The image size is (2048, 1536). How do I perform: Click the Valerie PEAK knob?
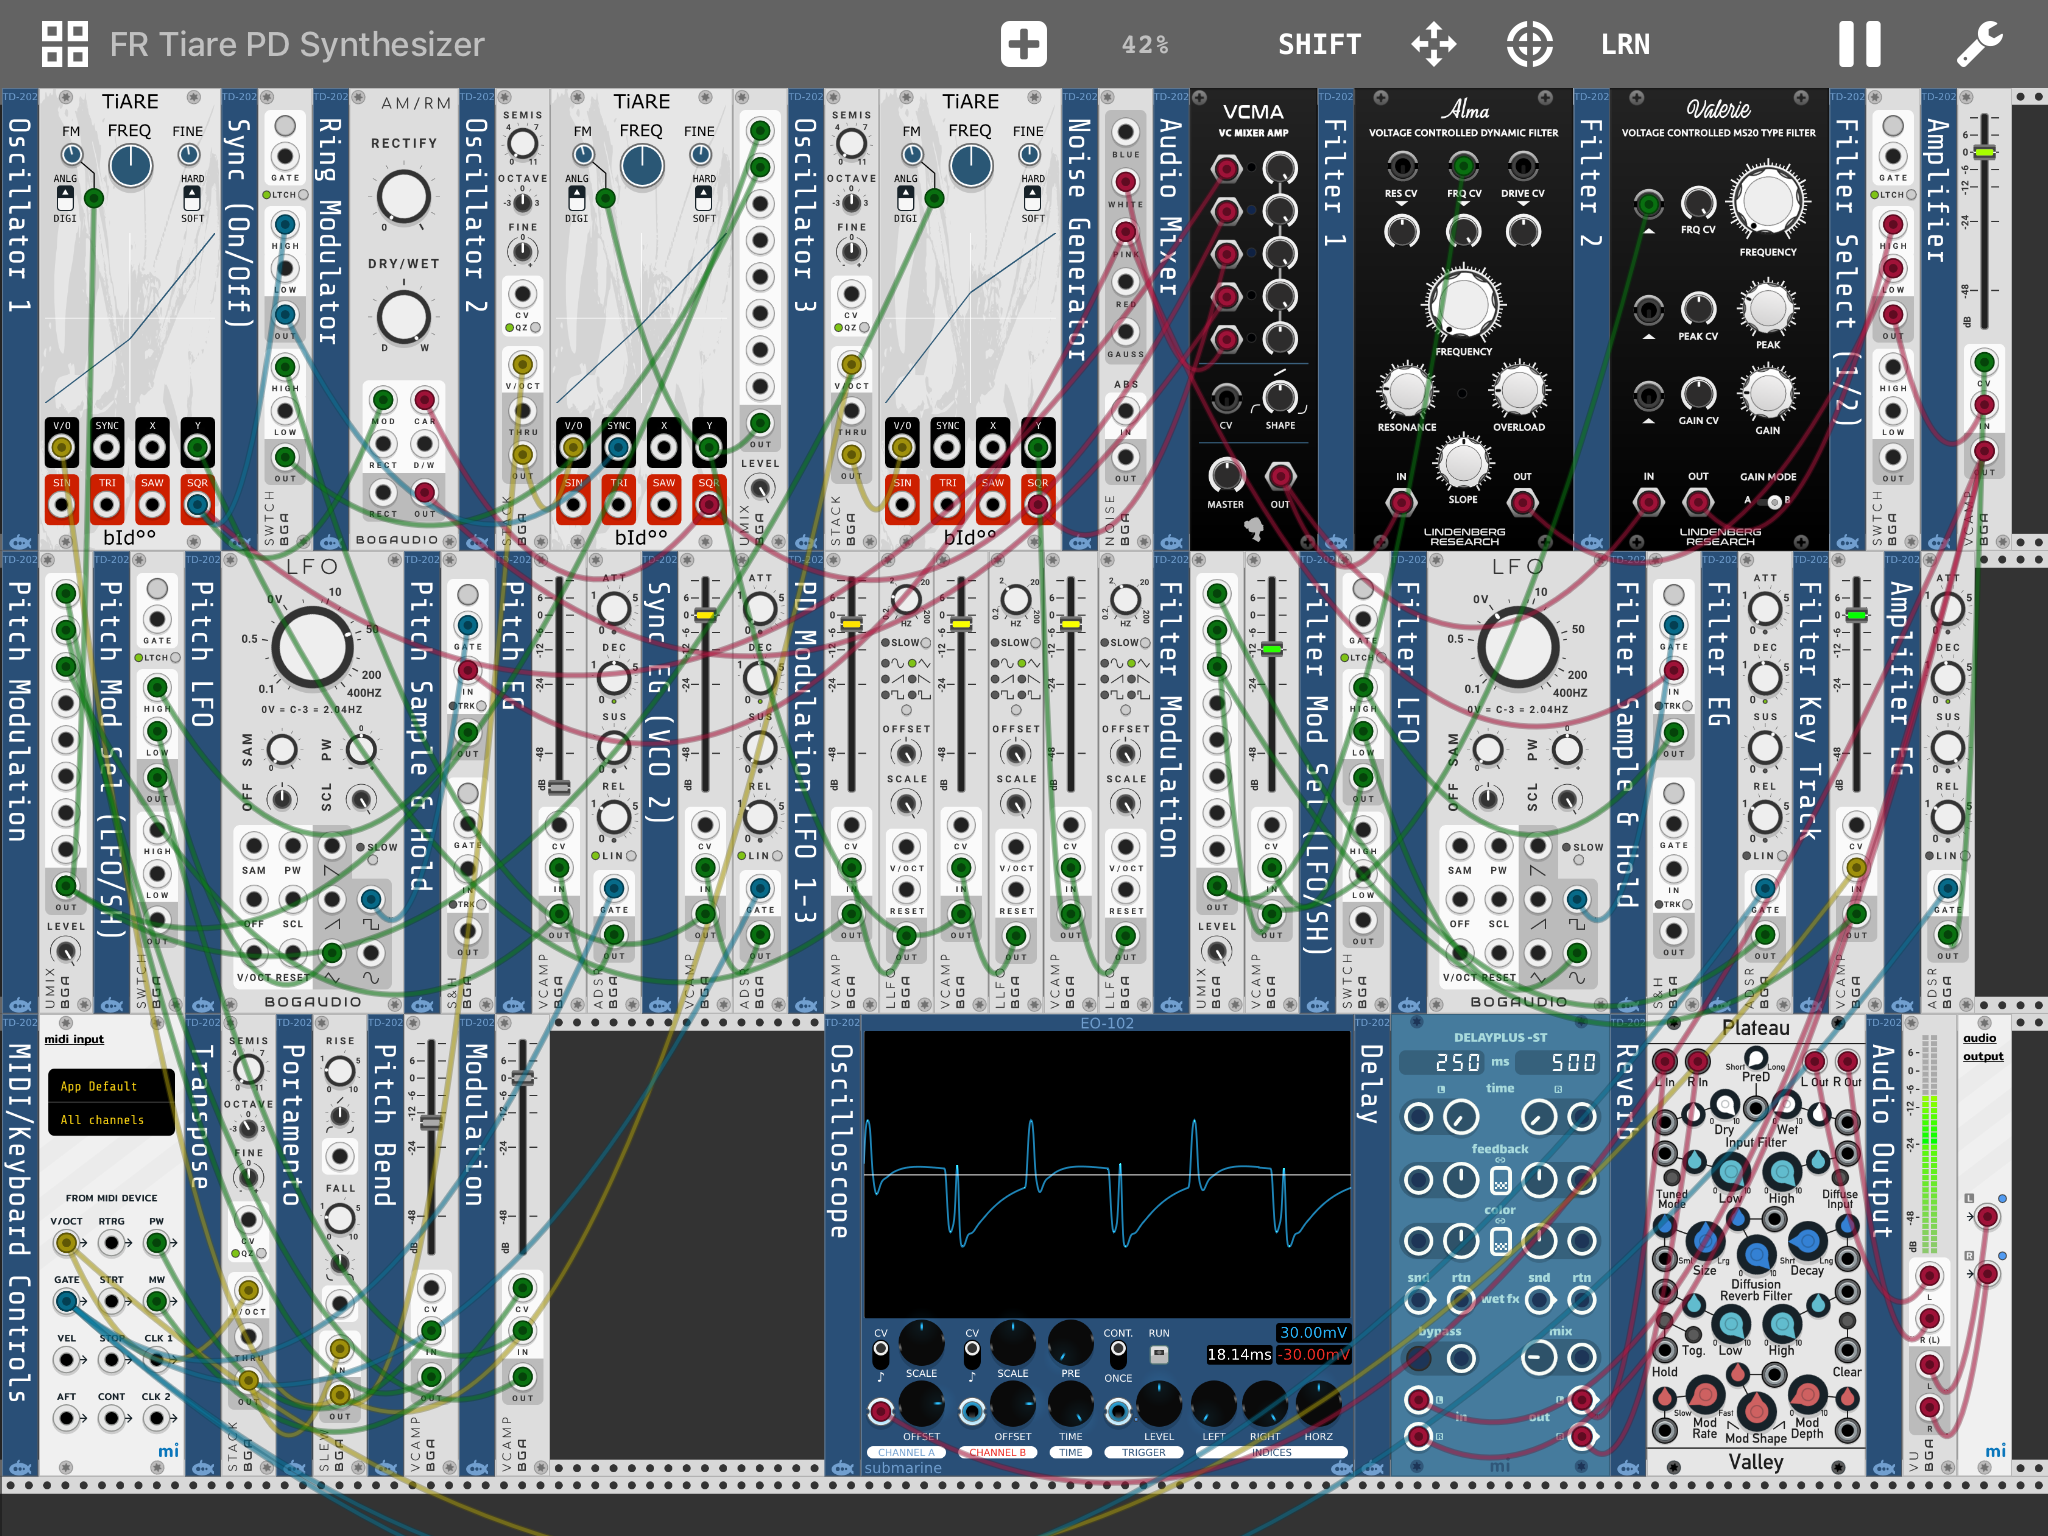[1768, 309]
